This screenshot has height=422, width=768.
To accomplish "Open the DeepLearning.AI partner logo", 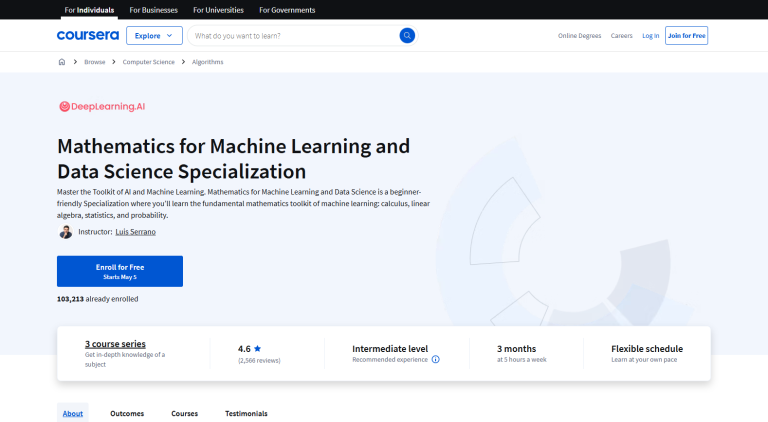I will coord(102,106).
